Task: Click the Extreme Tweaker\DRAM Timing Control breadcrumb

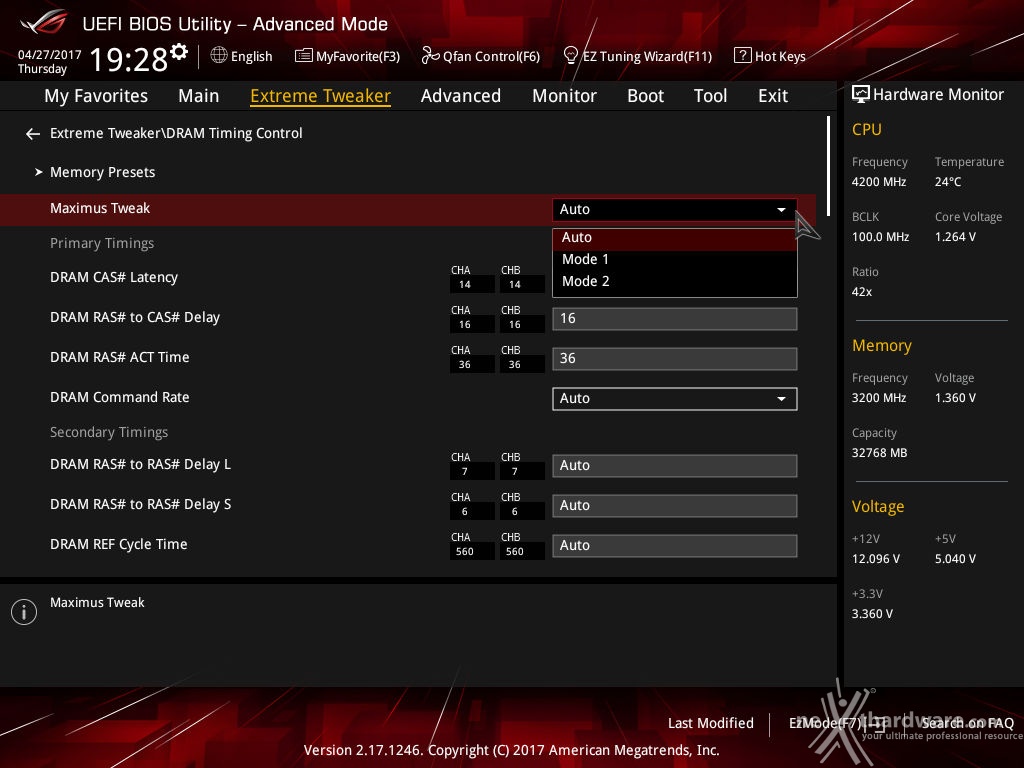Action: pos(176,133)
